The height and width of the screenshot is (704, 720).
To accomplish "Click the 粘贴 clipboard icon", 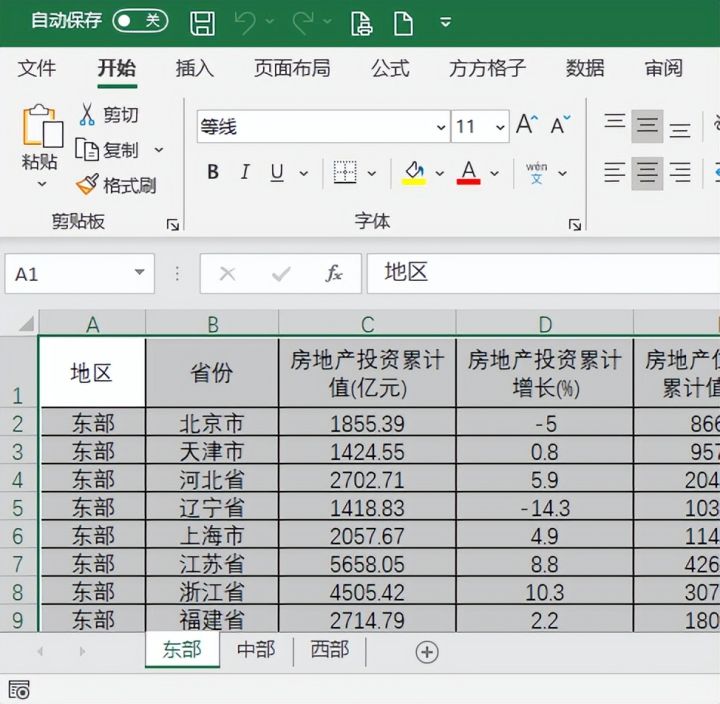I will pyautogui.click(x=42, y=125).
